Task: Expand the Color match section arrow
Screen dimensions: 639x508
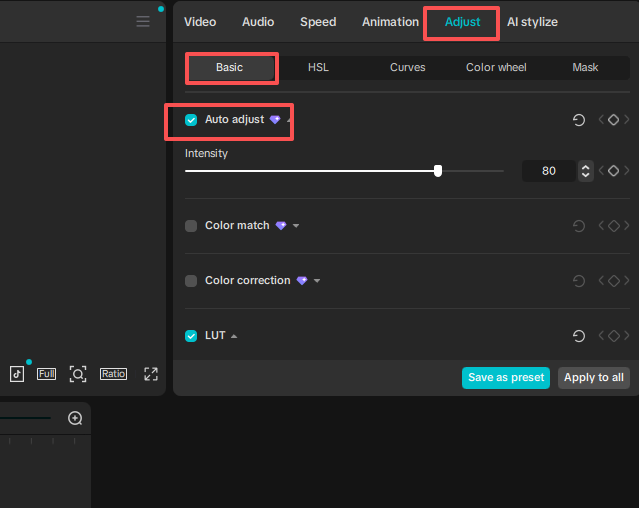Action: 296,226
